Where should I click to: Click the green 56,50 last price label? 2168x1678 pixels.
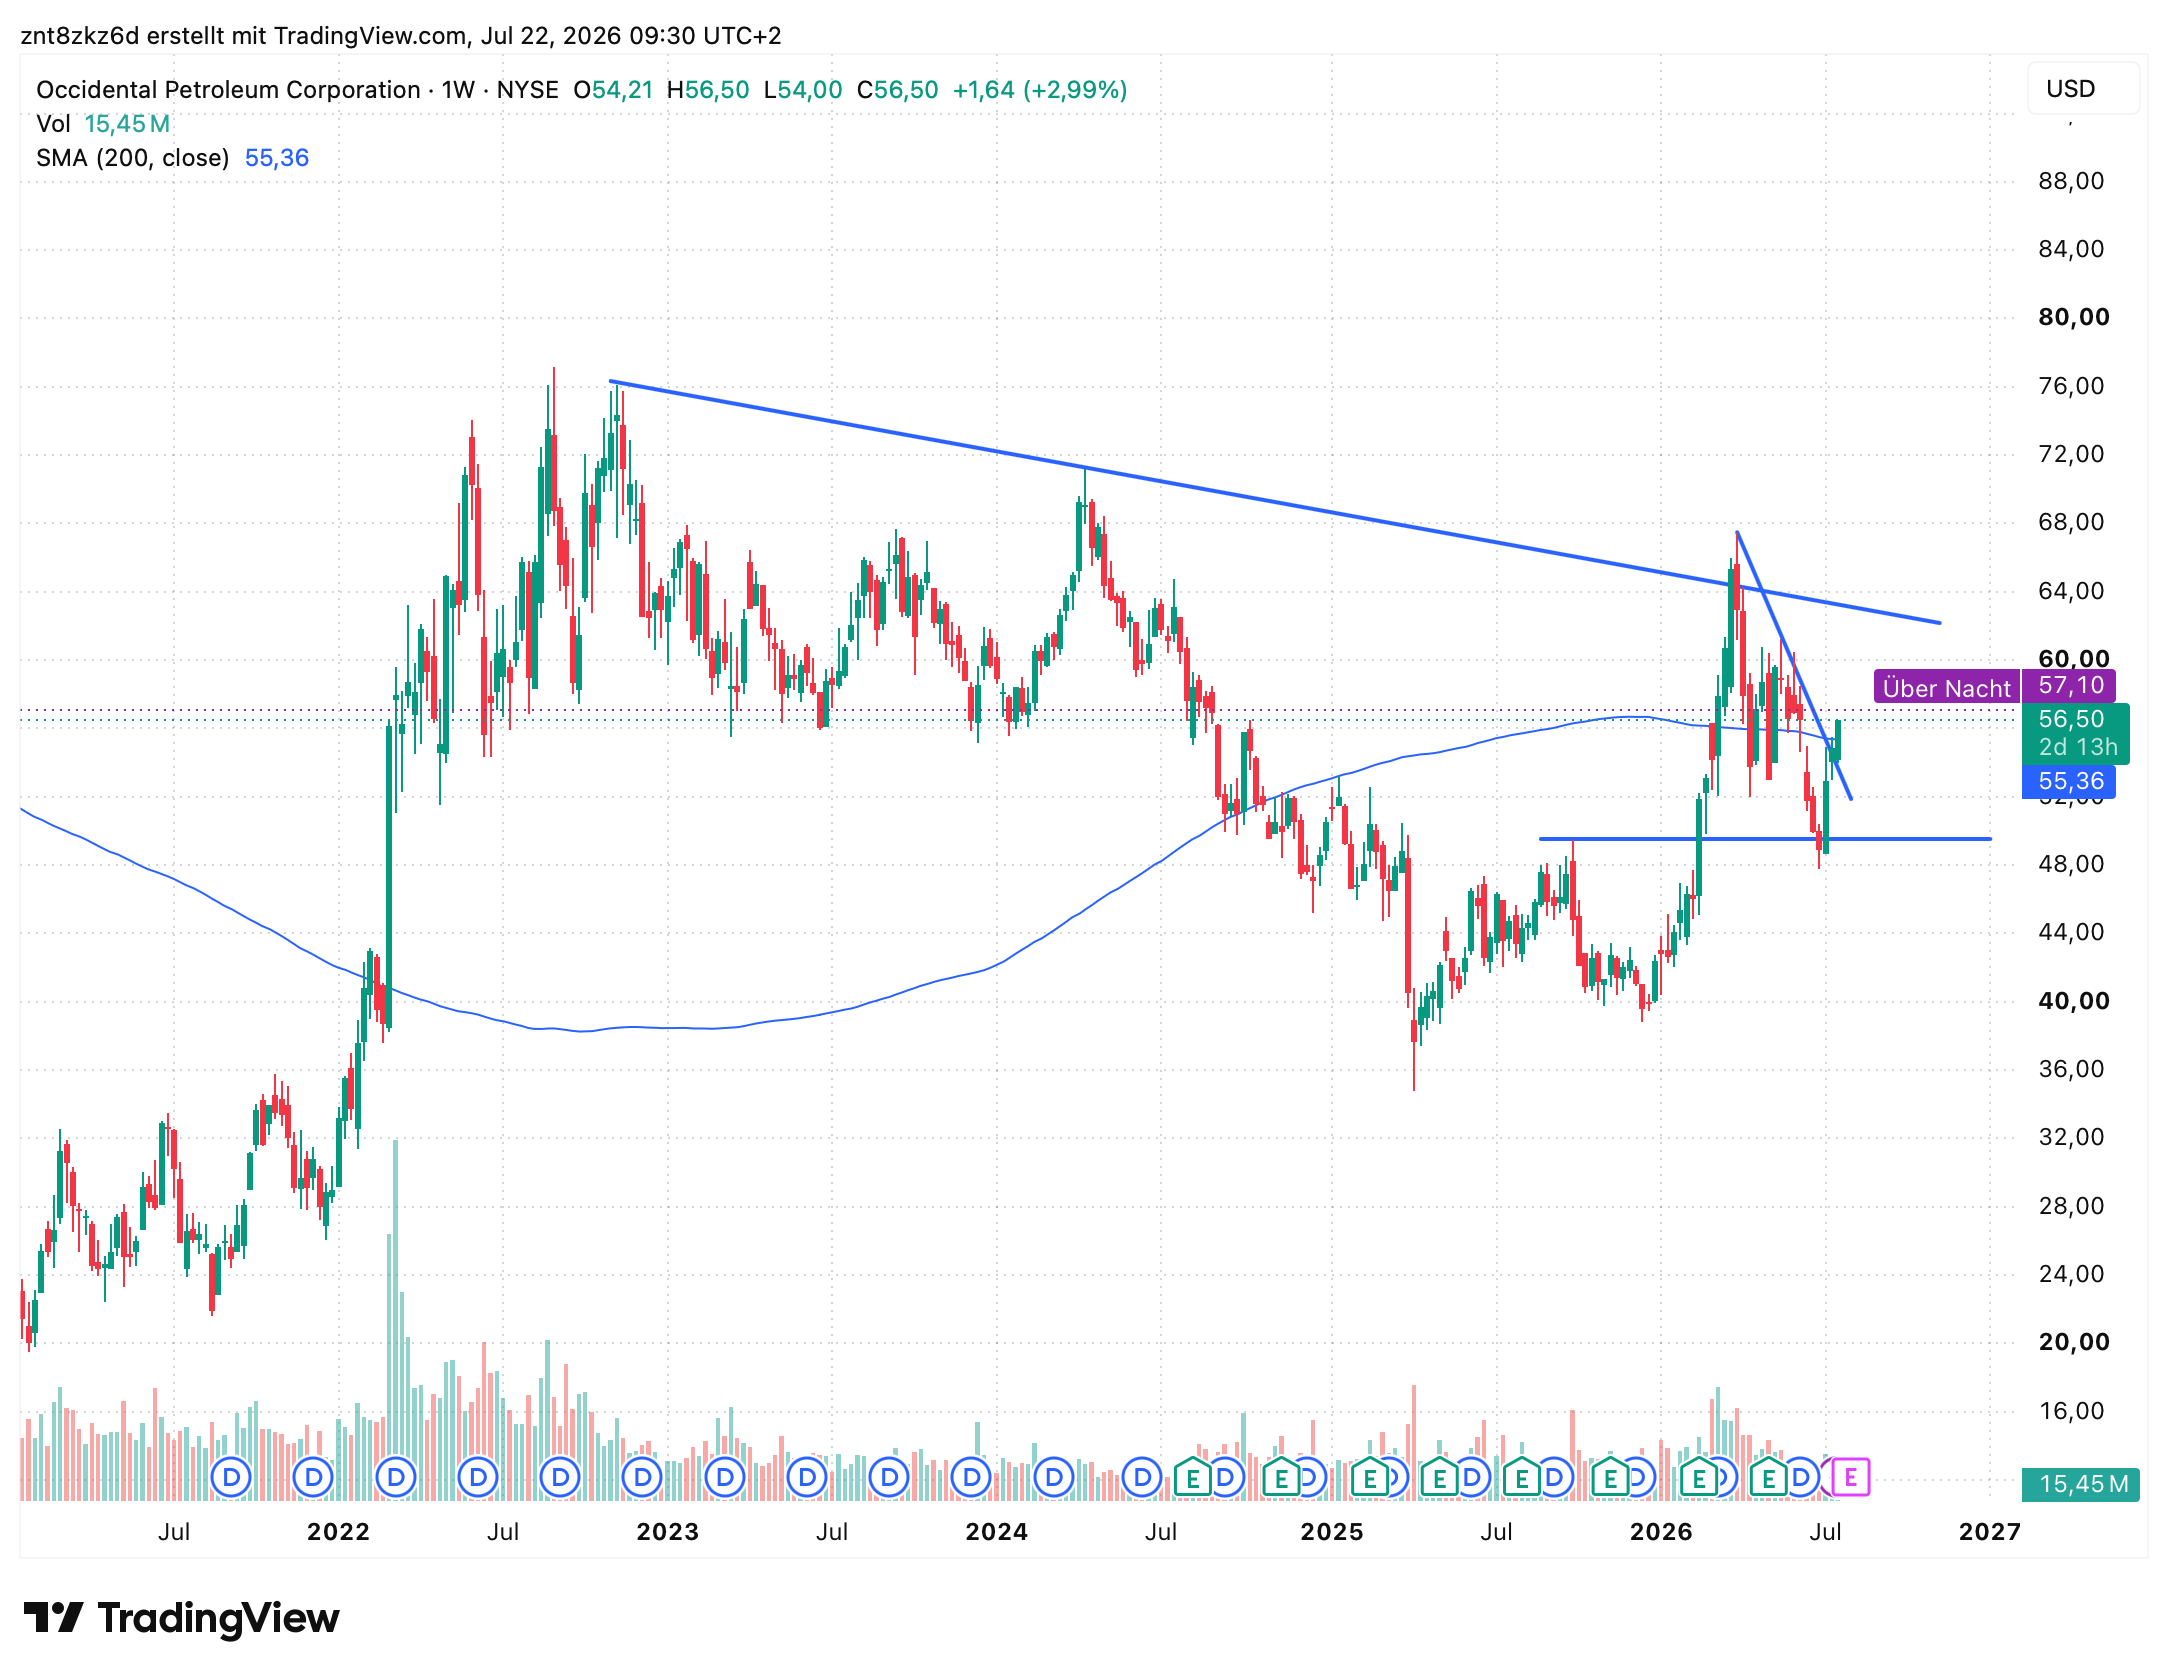[x=2075, y=733]
